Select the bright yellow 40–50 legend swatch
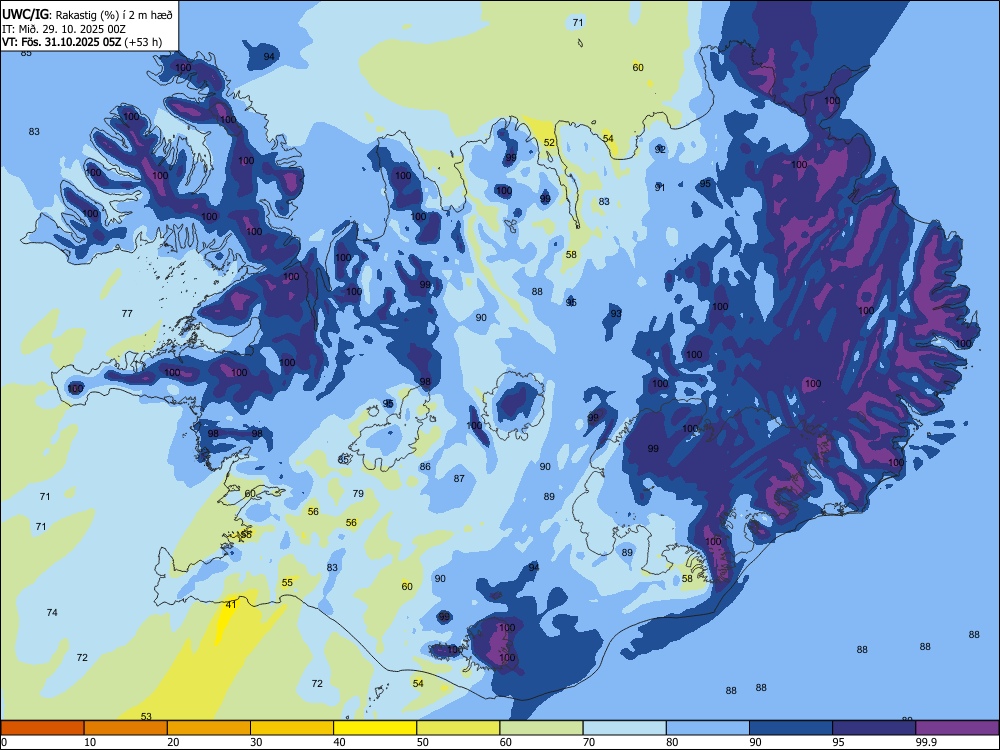Viewport: 1000px width, 750px height. 375,728
